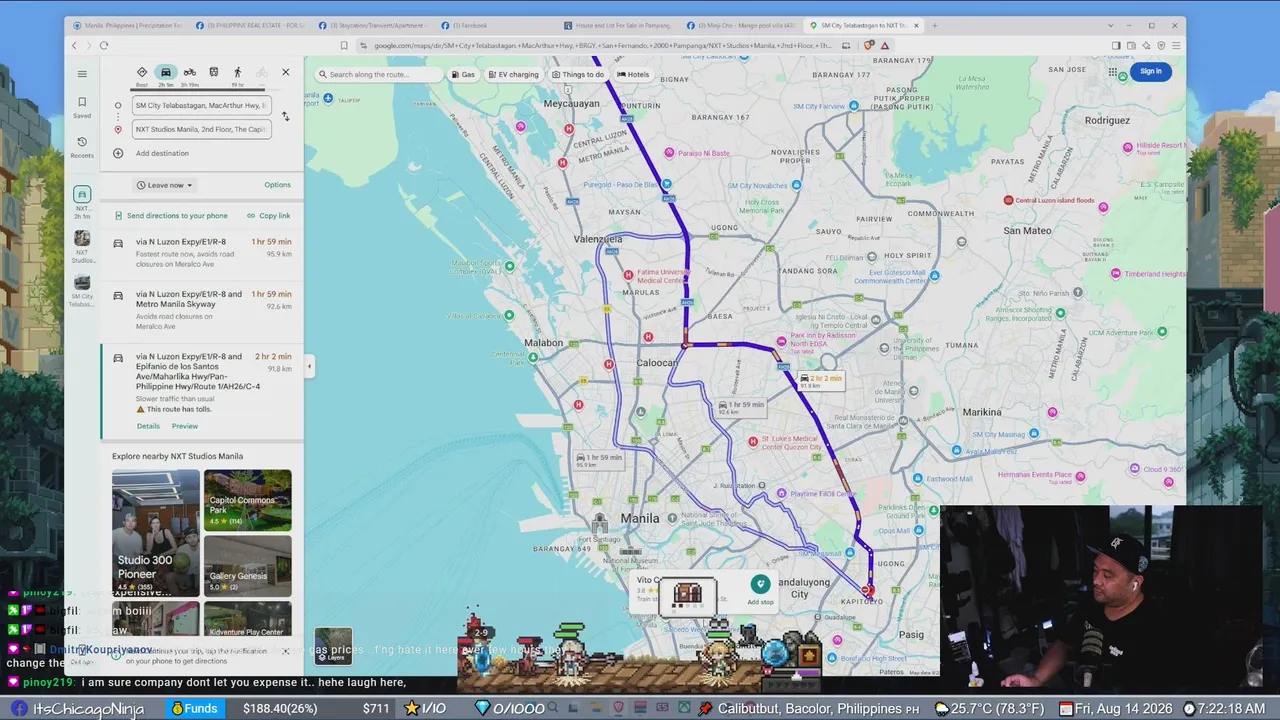The image size is (1280, 720).
Task: Click Add stop button on map
Action: pyautogui.click(x=760, y=590)
